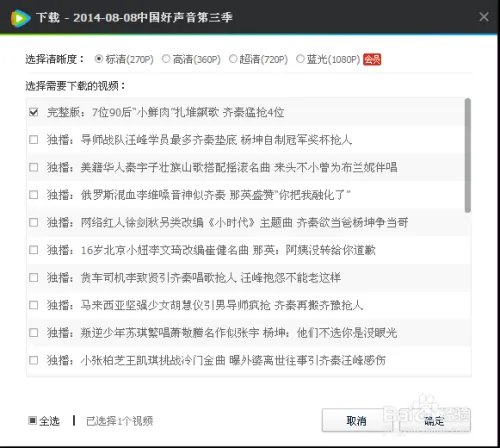Screen dimensions: 500x448
Task: Check video 美籍华人秦宇子壮族山歌
Action: click(33, 167)
